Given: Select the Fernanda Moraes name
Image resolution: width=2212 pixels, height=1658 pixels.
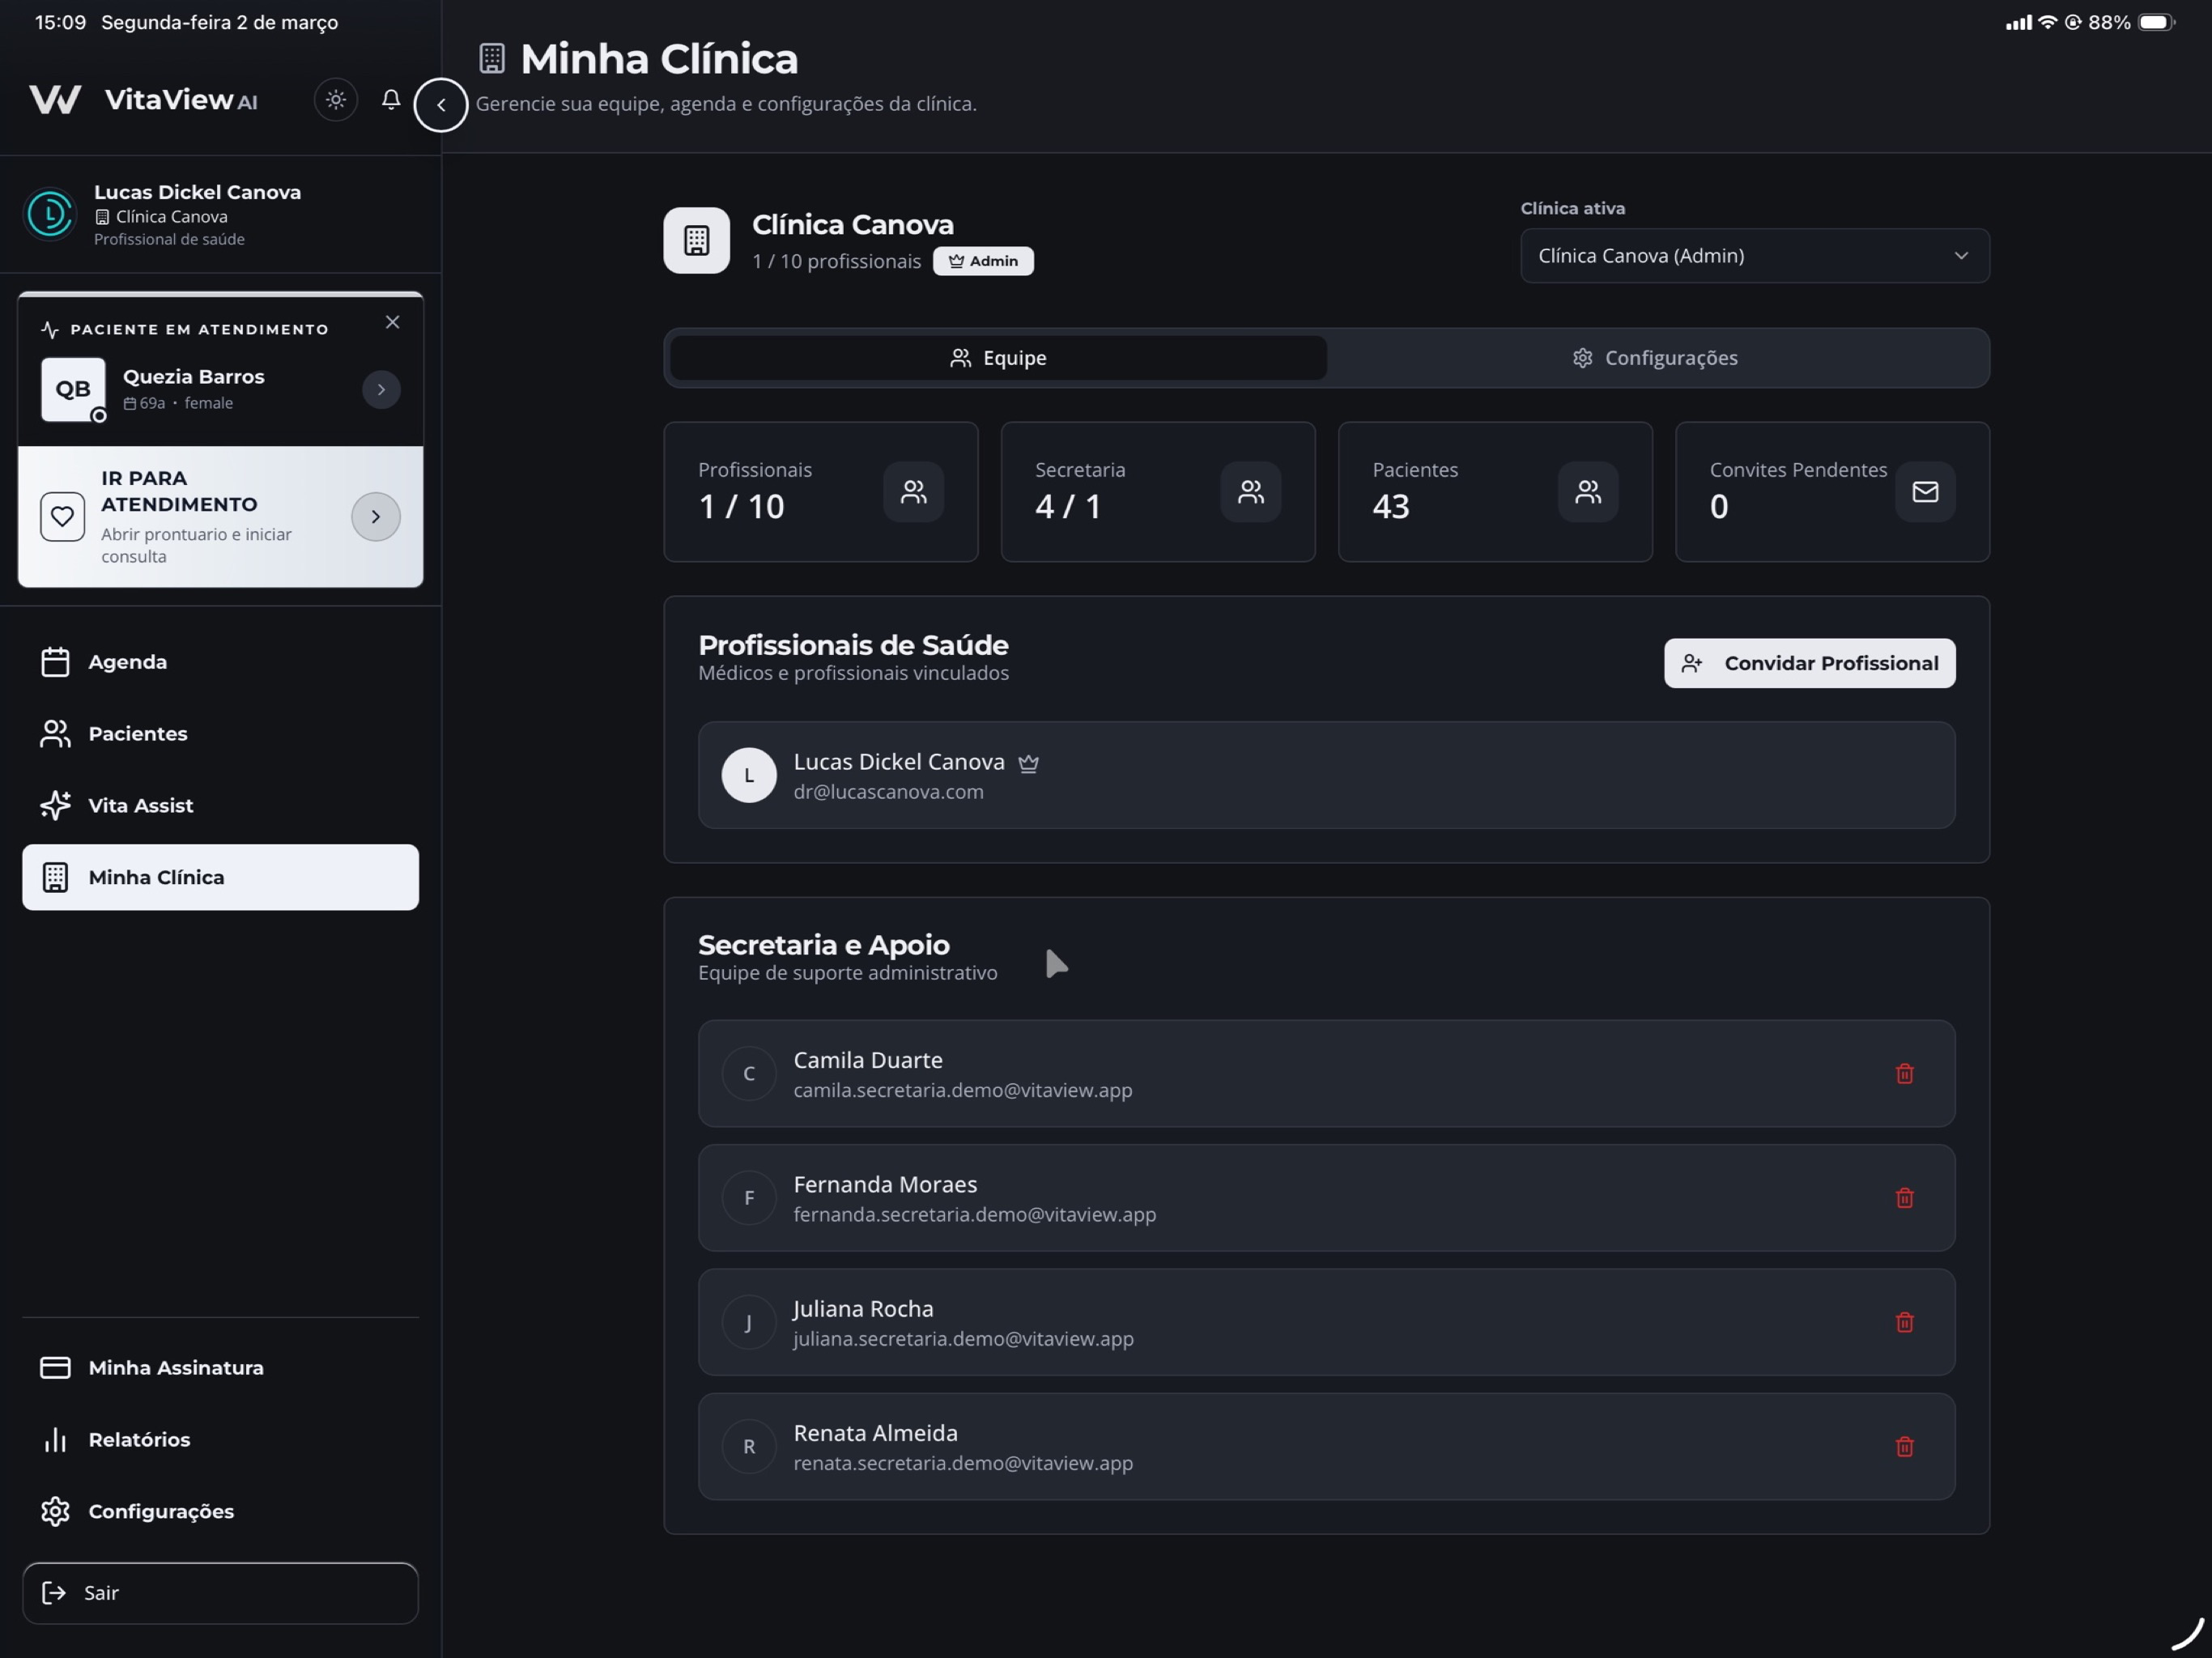Looking at the screenshot, I should [885, 1185].
